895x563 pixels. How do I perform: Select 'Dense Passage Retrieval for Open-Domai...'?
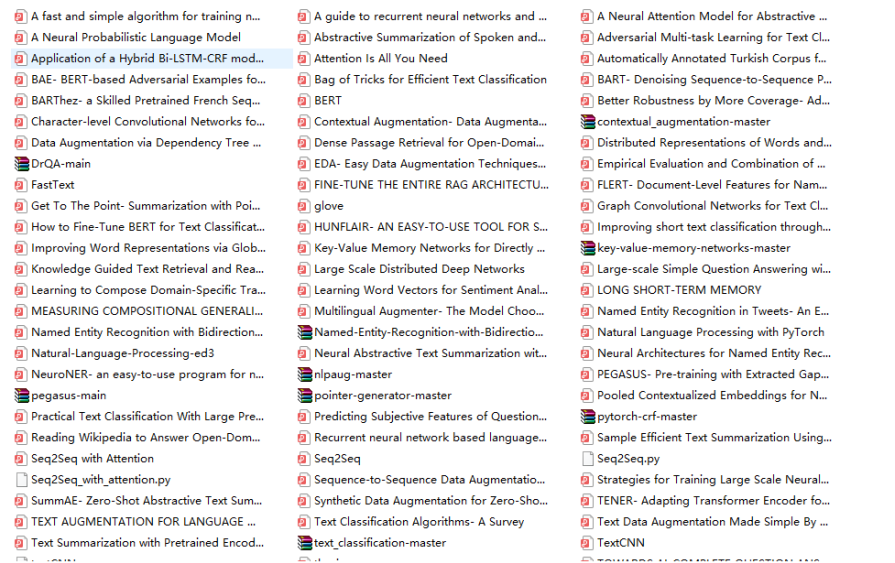[x=429, y=143]
